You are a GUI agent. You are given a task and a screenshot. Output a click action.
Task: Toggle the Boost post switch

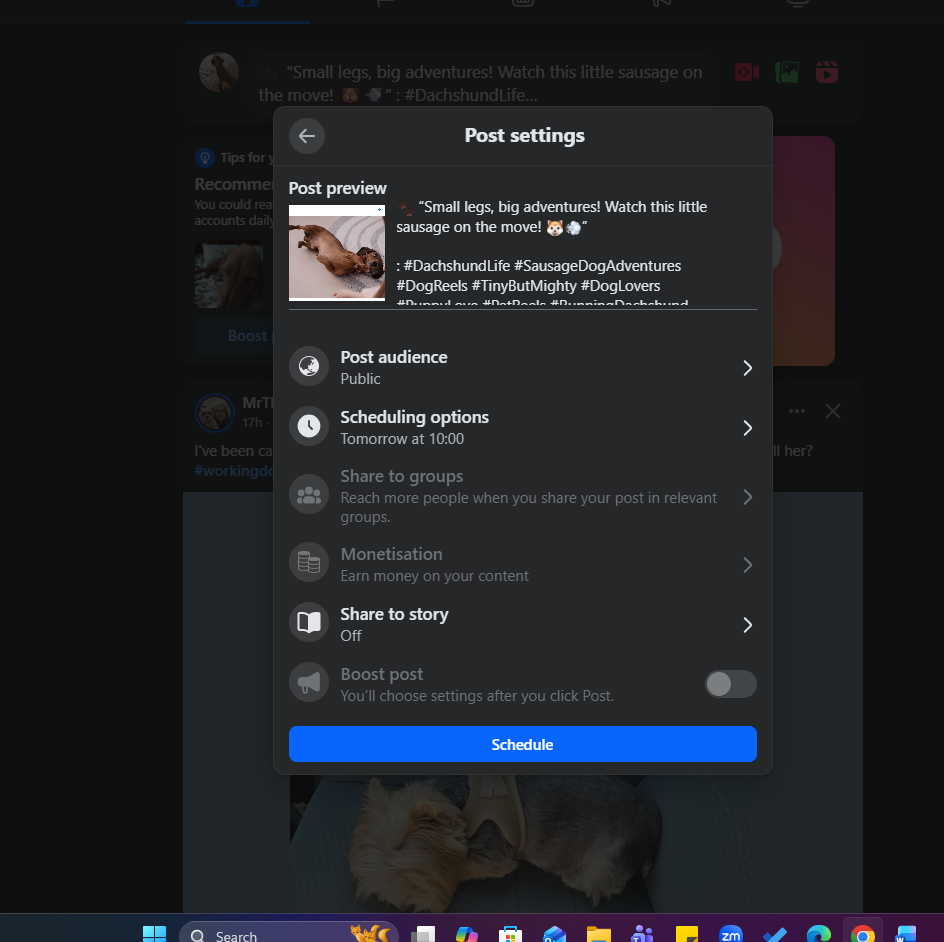[x=730, y=684]
